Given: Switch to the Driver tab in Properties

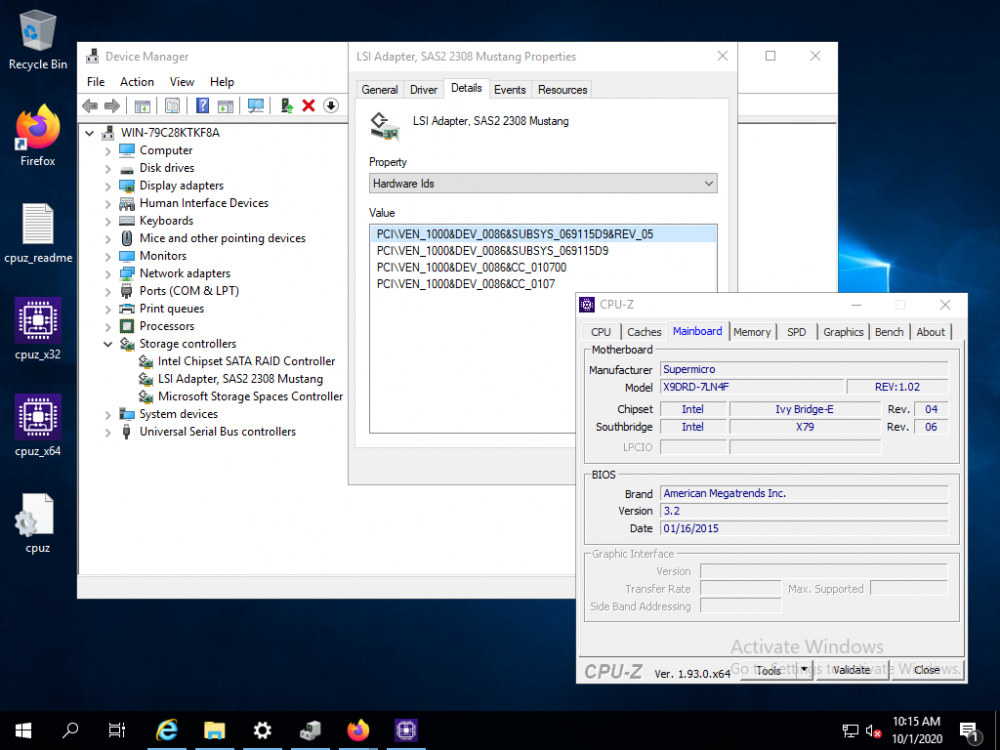Looking at the screenshot, I should (423, 90).
